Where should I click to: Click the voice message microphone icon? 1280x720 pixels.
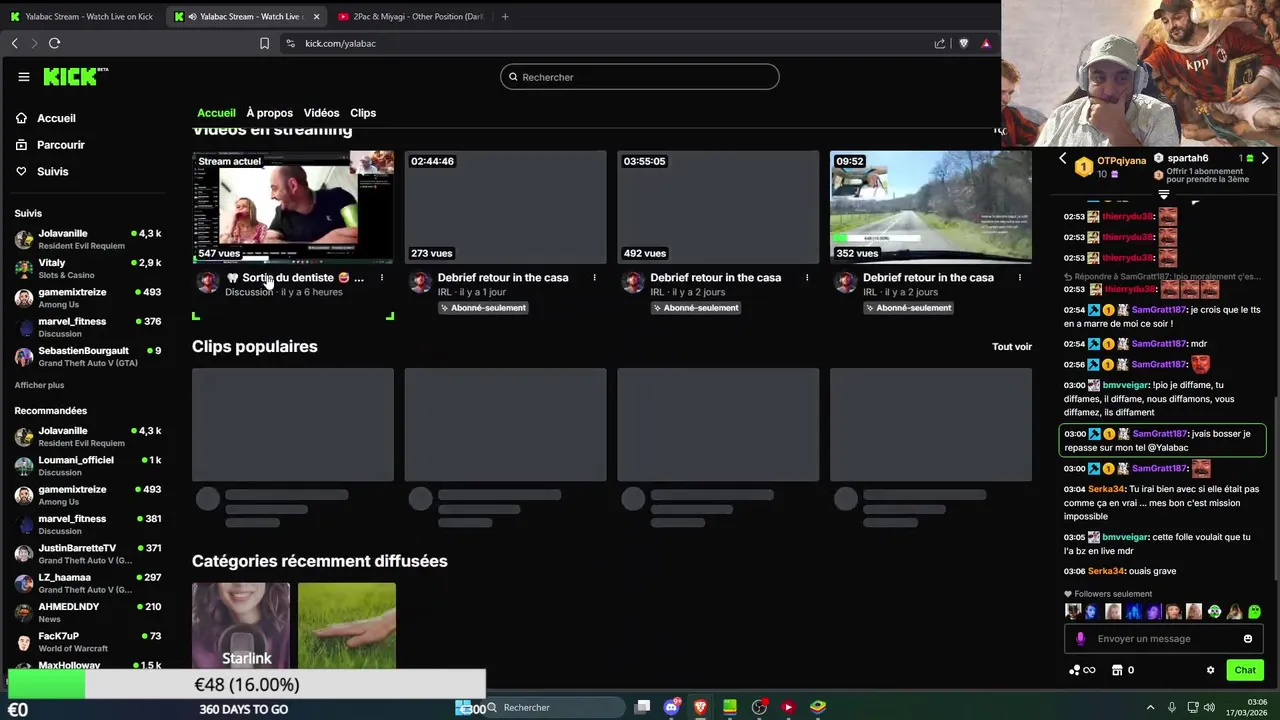(x=1080, y=639)
